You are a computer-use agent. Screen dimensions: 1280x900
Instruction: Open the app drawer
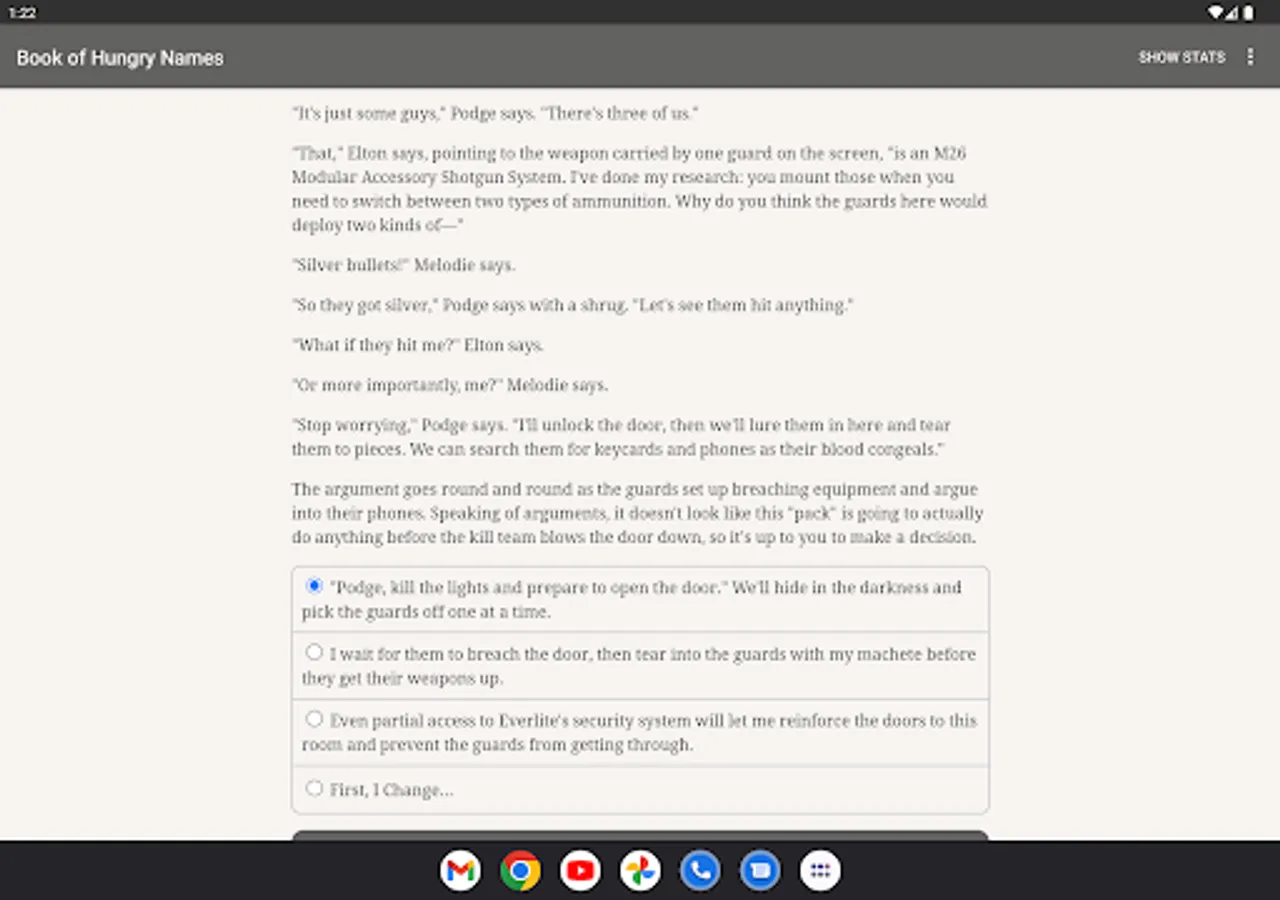tap(820, 870)
